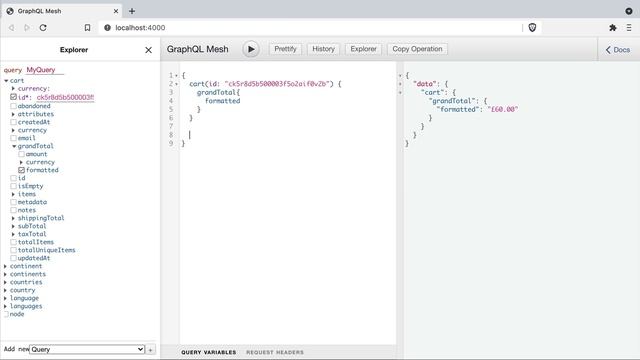Uncheck the formatted field
Viewport: 640px width, 360px height.
click(21, 170)
